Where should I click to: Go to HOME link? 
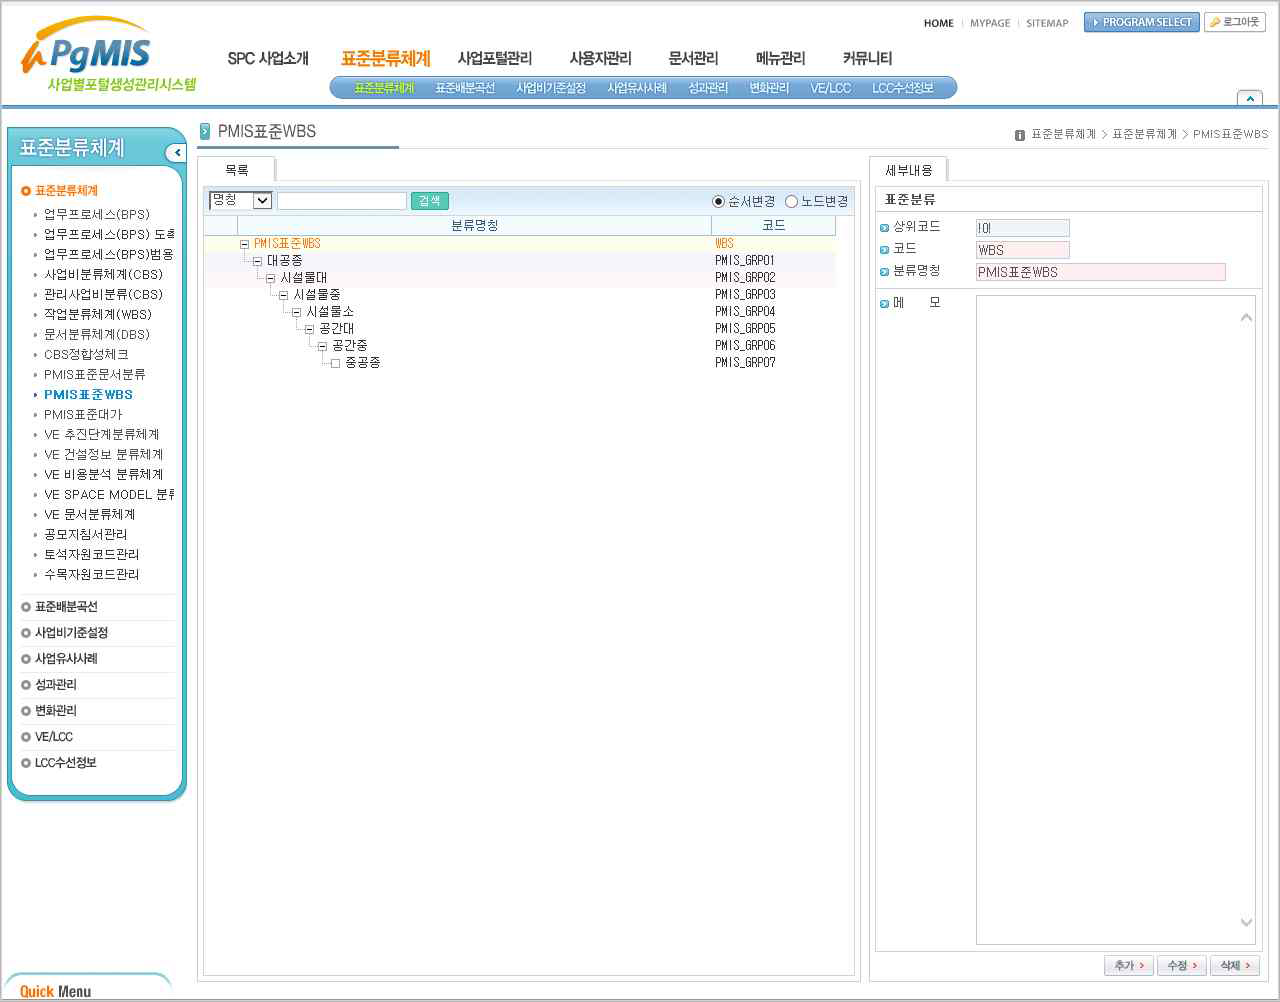pyautogui.click(x=939, y=23)
